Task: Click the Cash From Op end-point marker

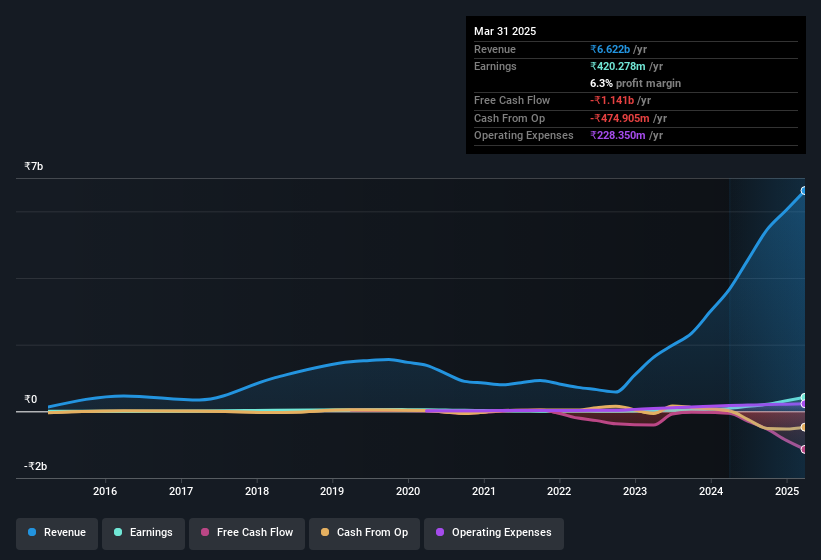Action: coord(804,427)
